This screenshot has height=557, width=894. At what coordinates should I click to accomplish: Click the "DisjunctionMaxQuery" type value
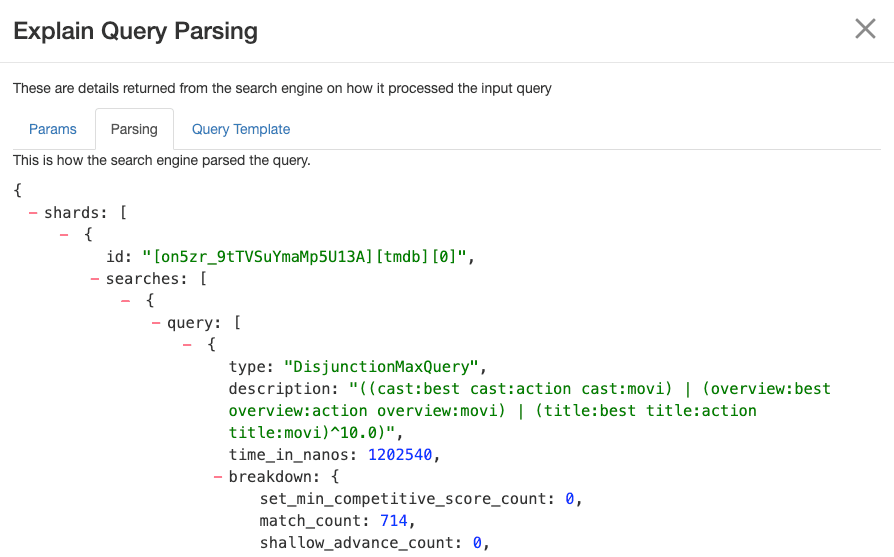384,367
